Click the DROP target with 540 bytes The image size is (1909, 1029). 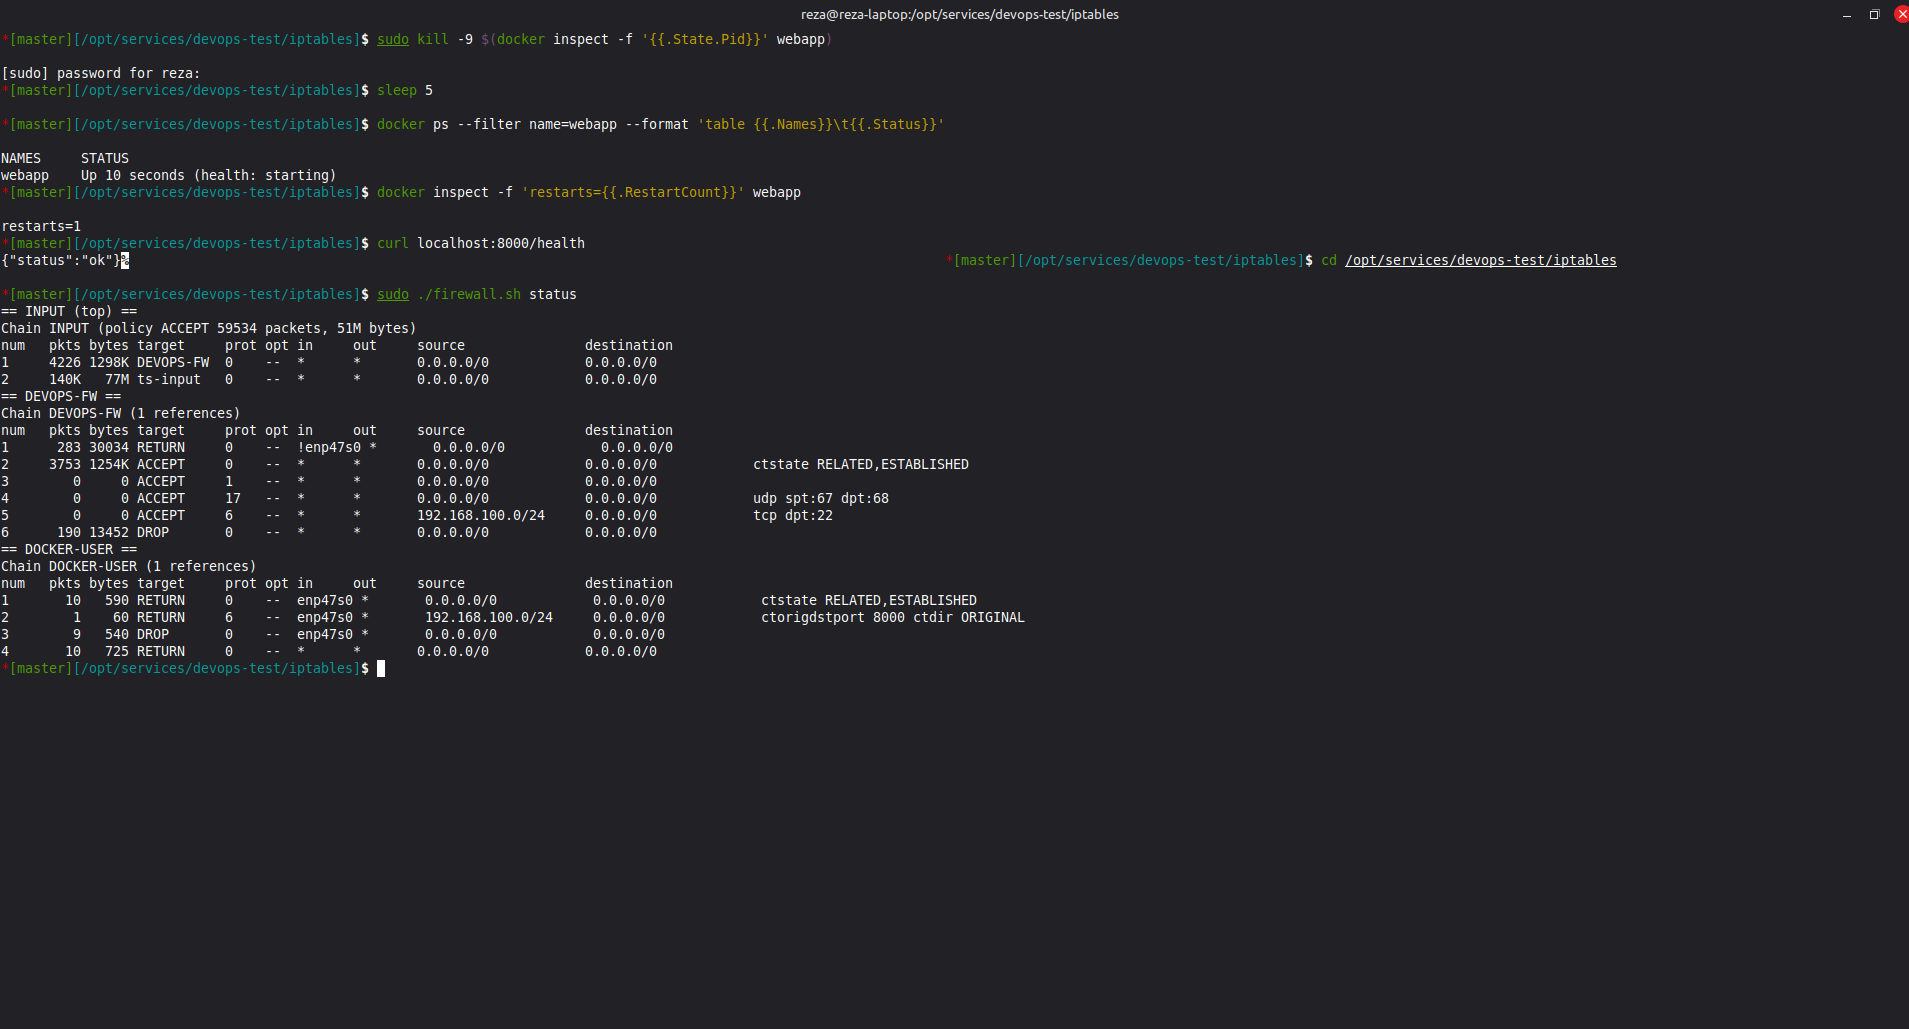[x=153, y=634]
